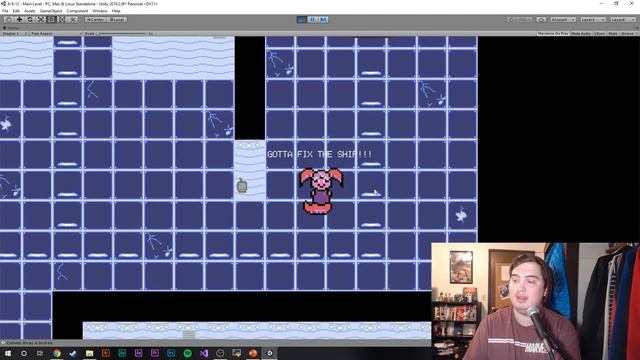Screen dimensions: 640x360
Task: Toggle the Local handle rotation button
Action: [x=117, y=20]
